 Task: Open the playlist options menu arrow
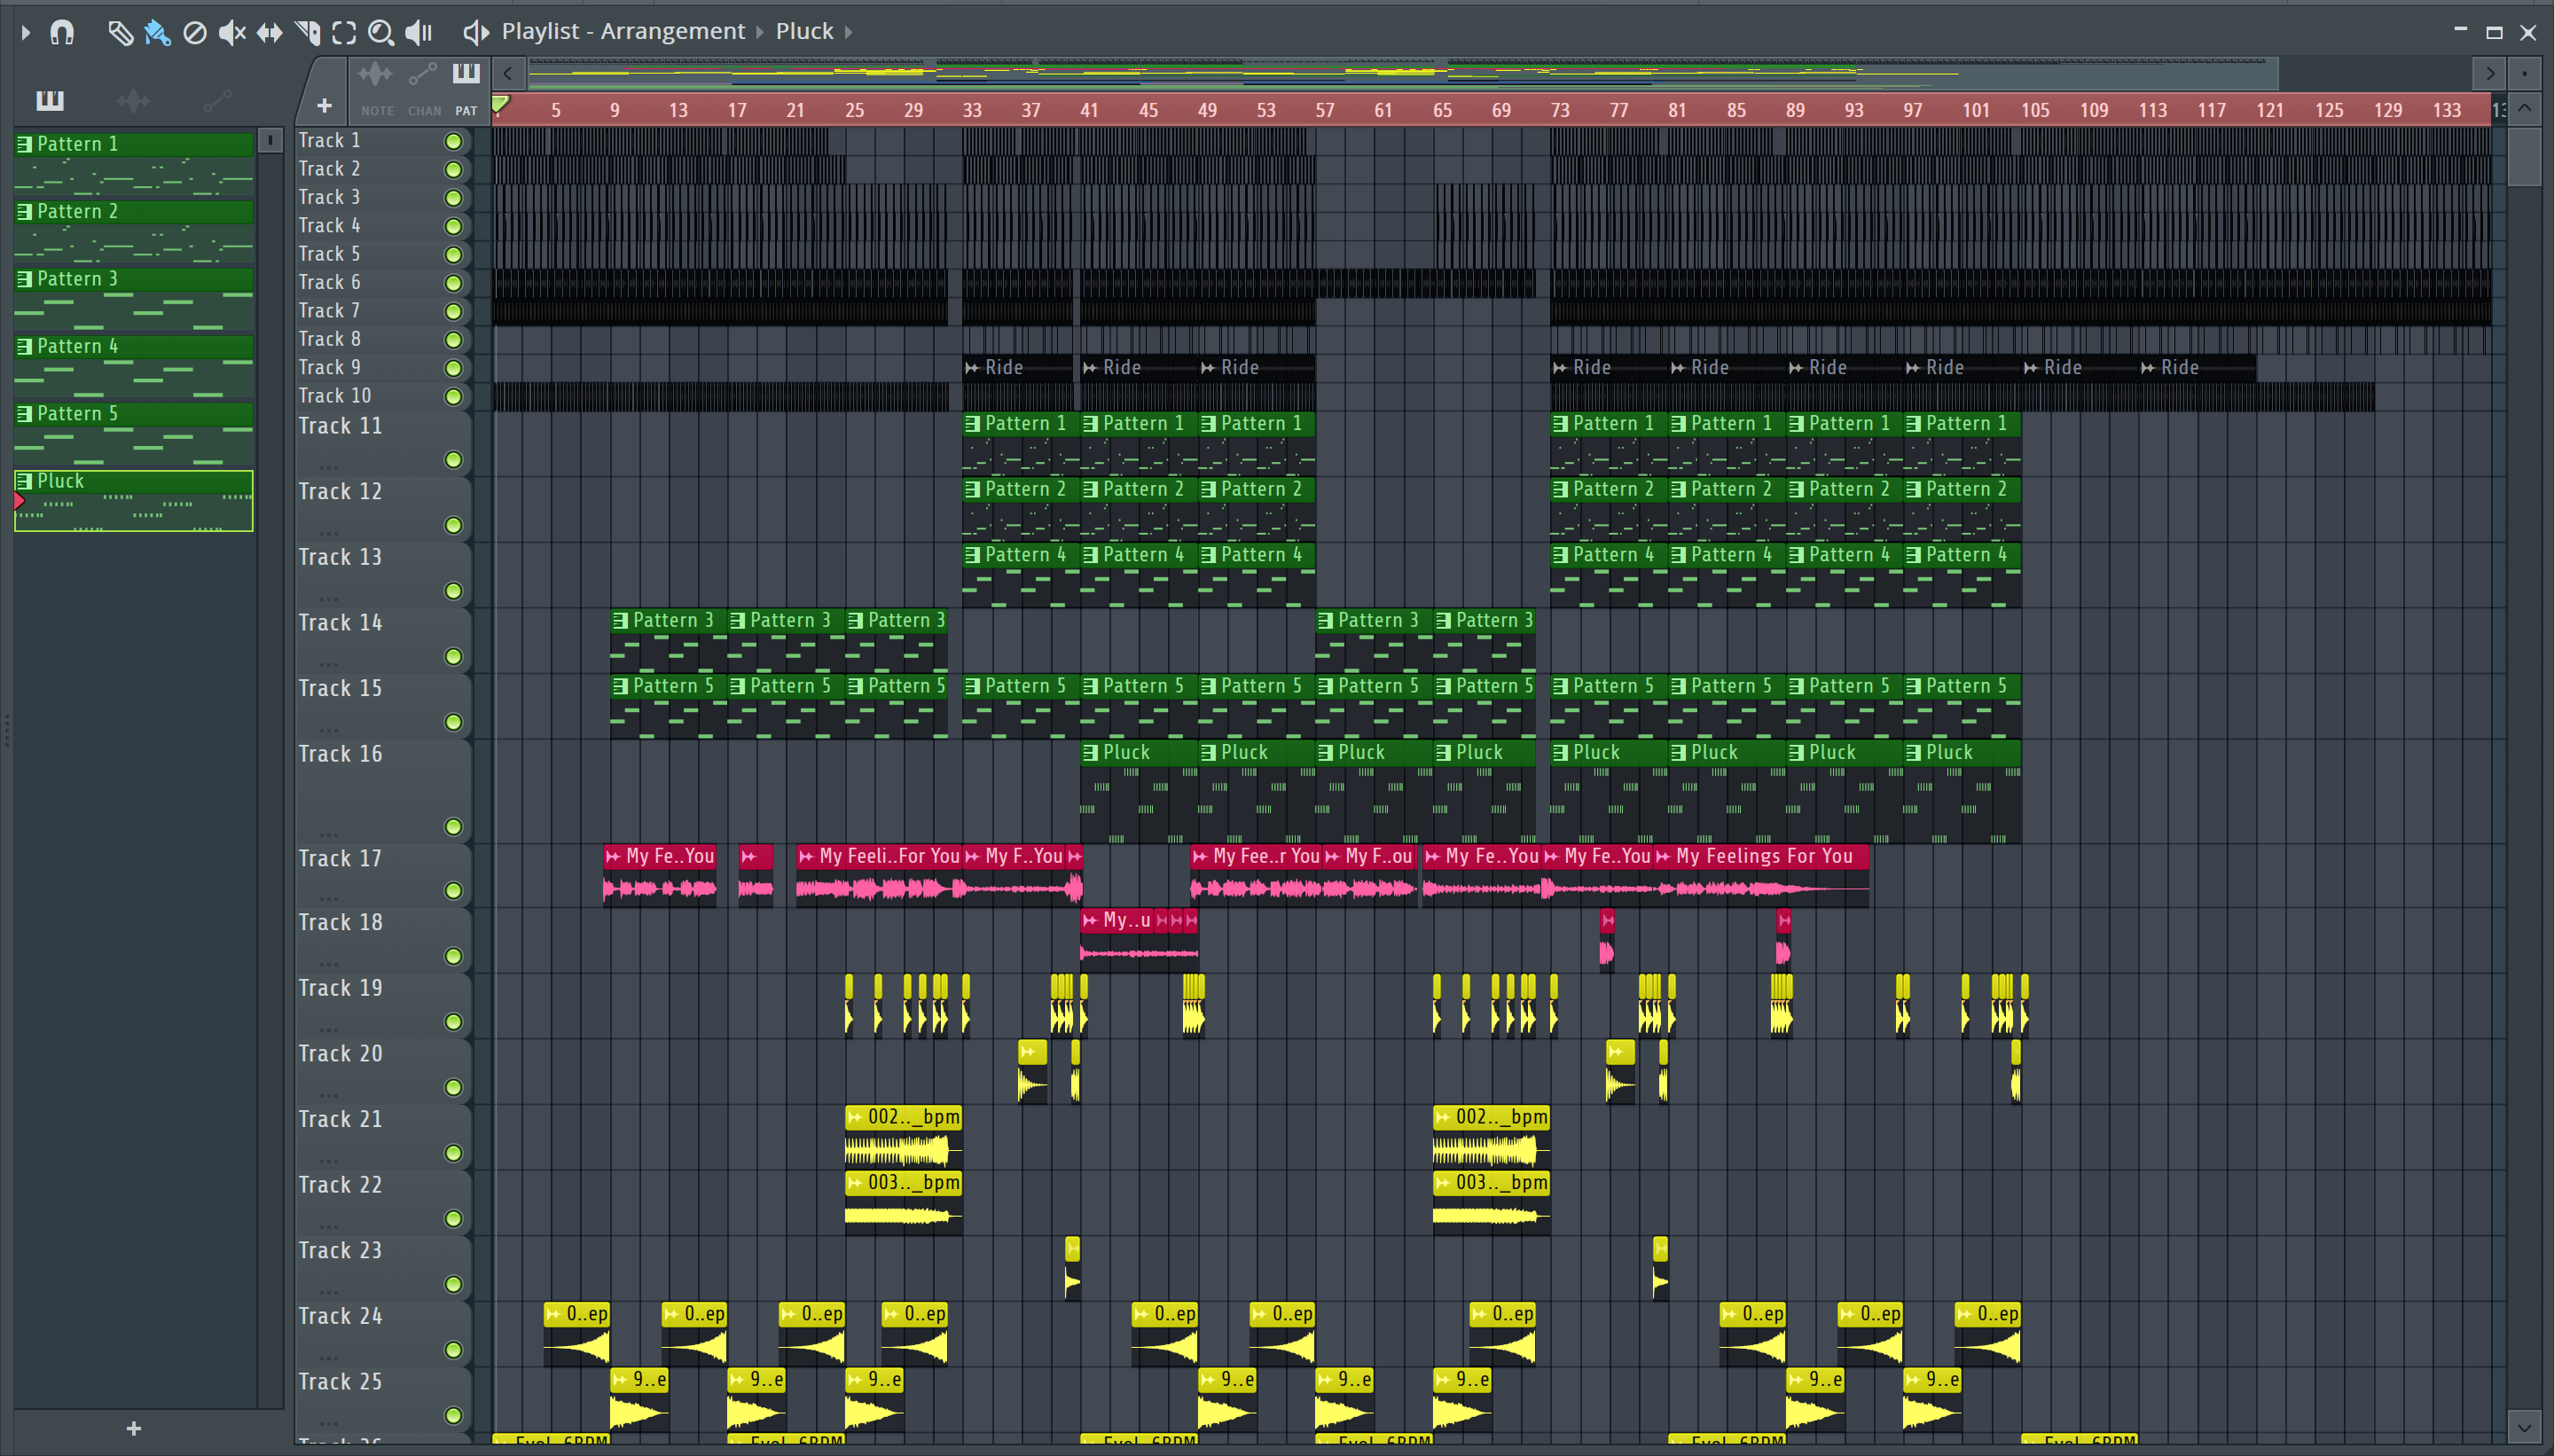[26, 33]
